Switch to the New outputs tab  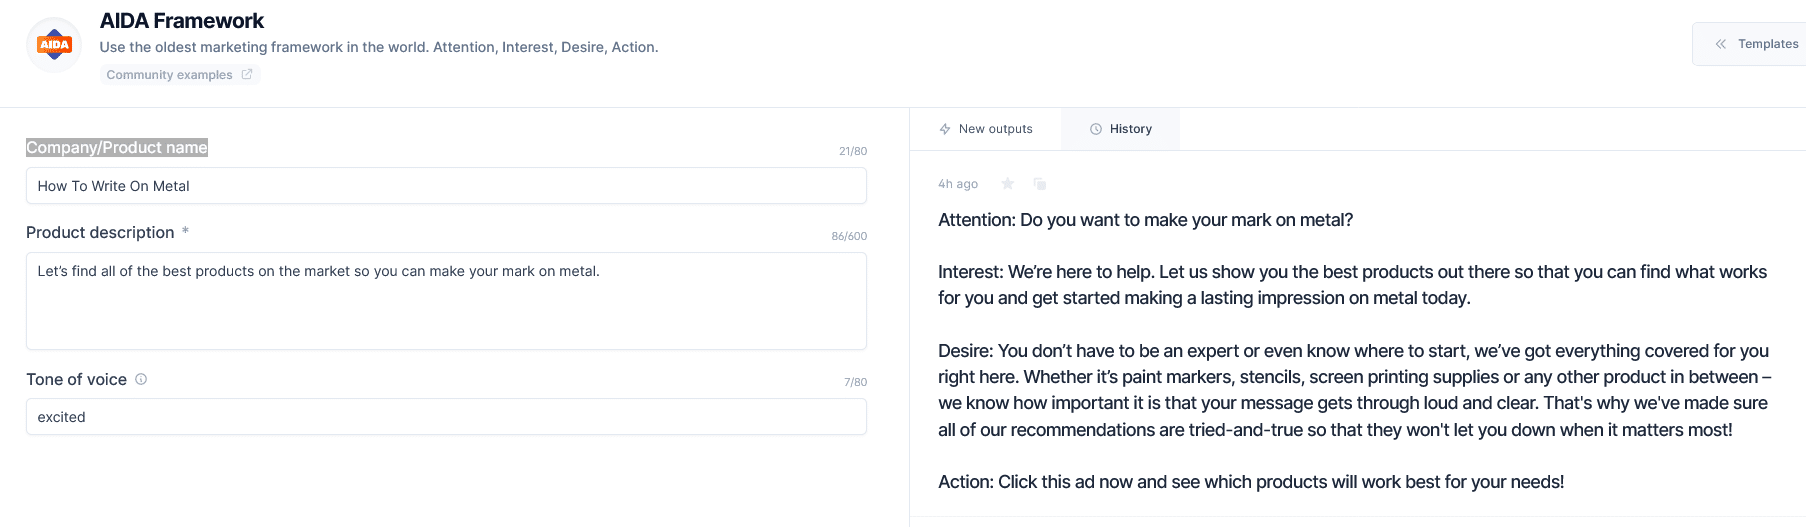coord(986,129)
